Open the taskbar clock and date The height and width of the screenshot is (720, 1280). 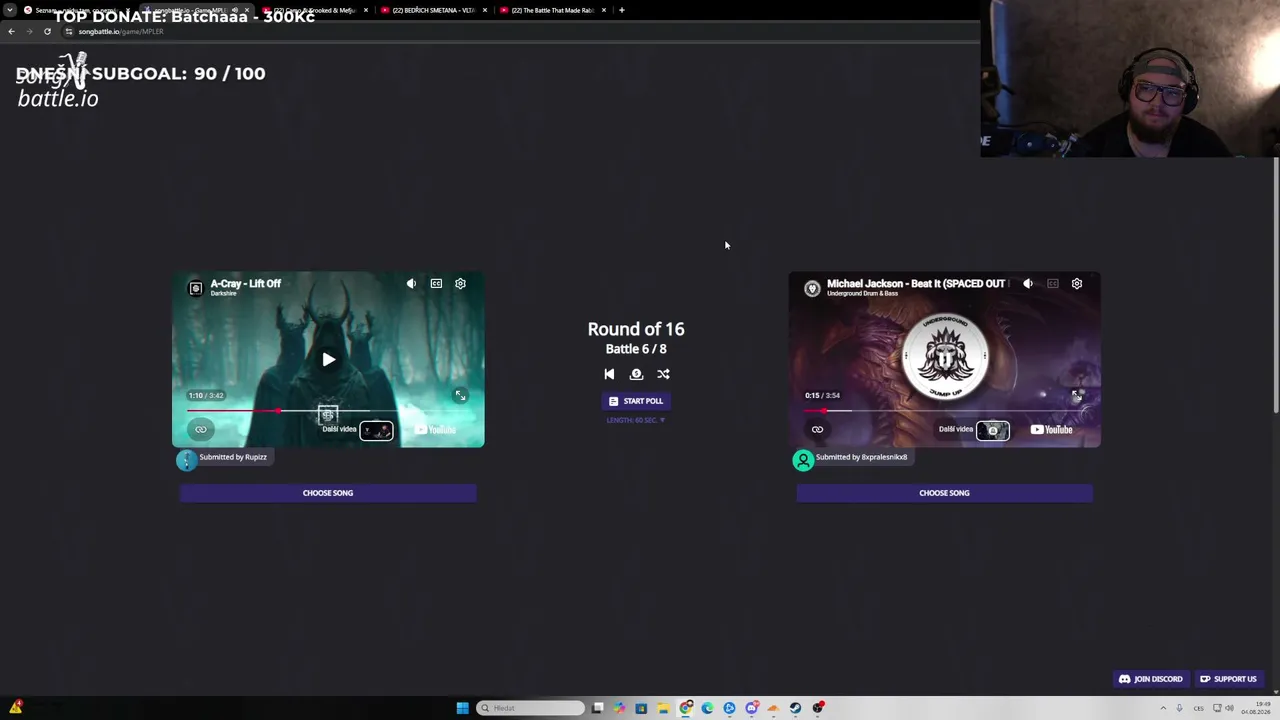1255,708
